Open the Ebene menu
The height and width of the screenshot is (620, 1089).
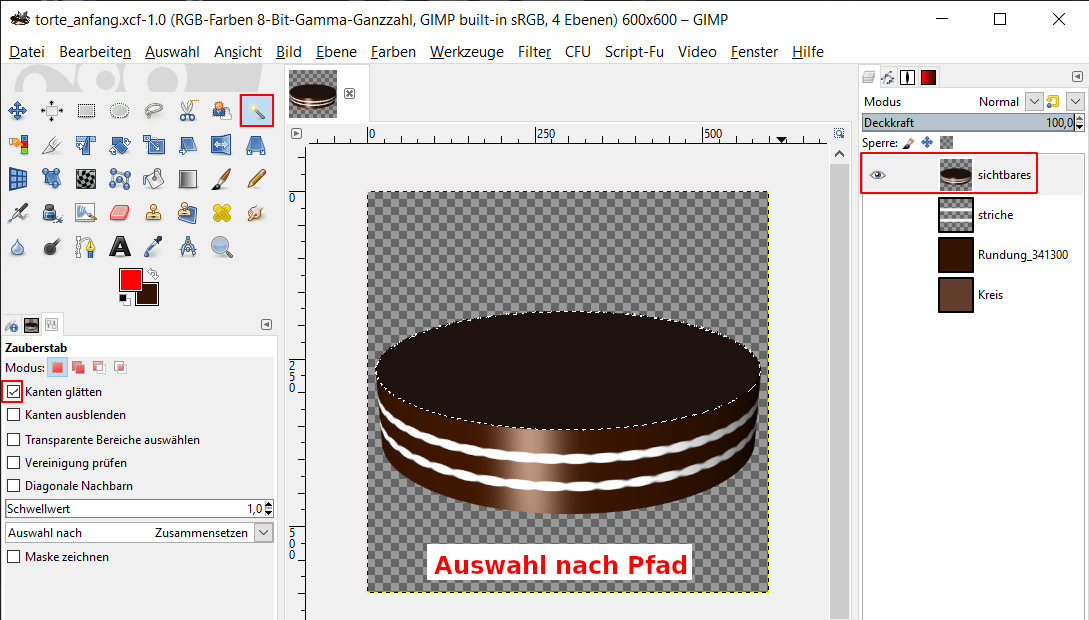click(335, 52)
